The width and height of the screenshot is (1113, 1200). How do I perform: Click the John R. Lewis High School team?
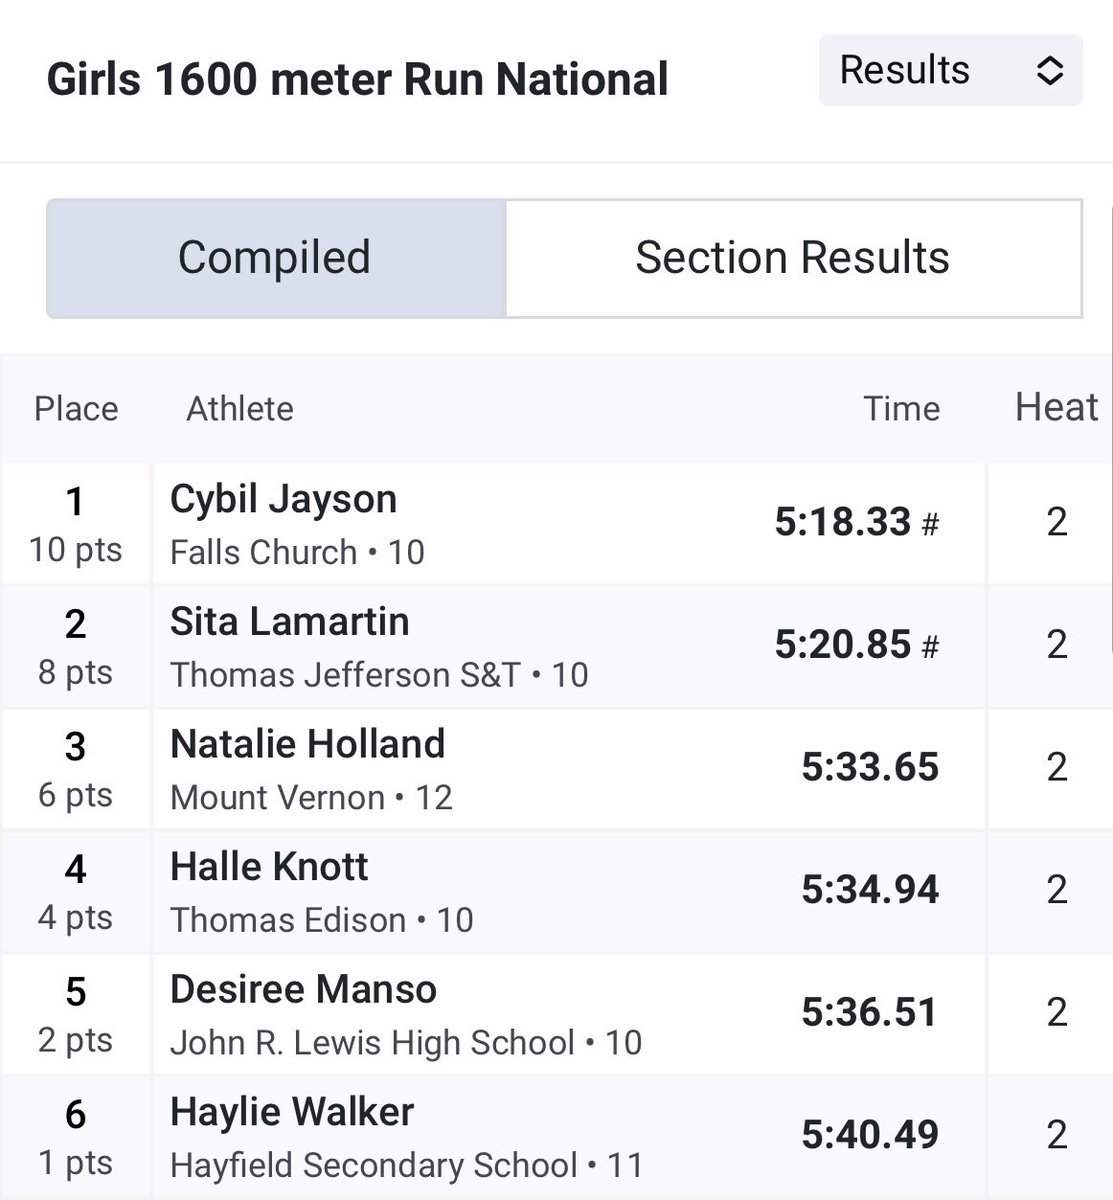pos(372,1043)
